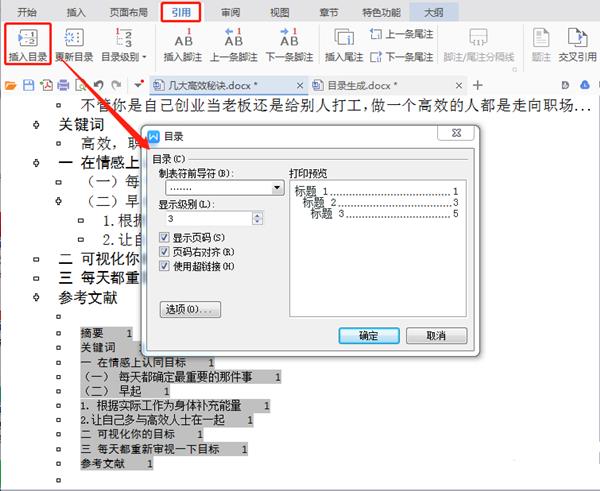Close the 目录生成.docx tab
The width and height of the screenshot is (600, 491).
[459, 85]
